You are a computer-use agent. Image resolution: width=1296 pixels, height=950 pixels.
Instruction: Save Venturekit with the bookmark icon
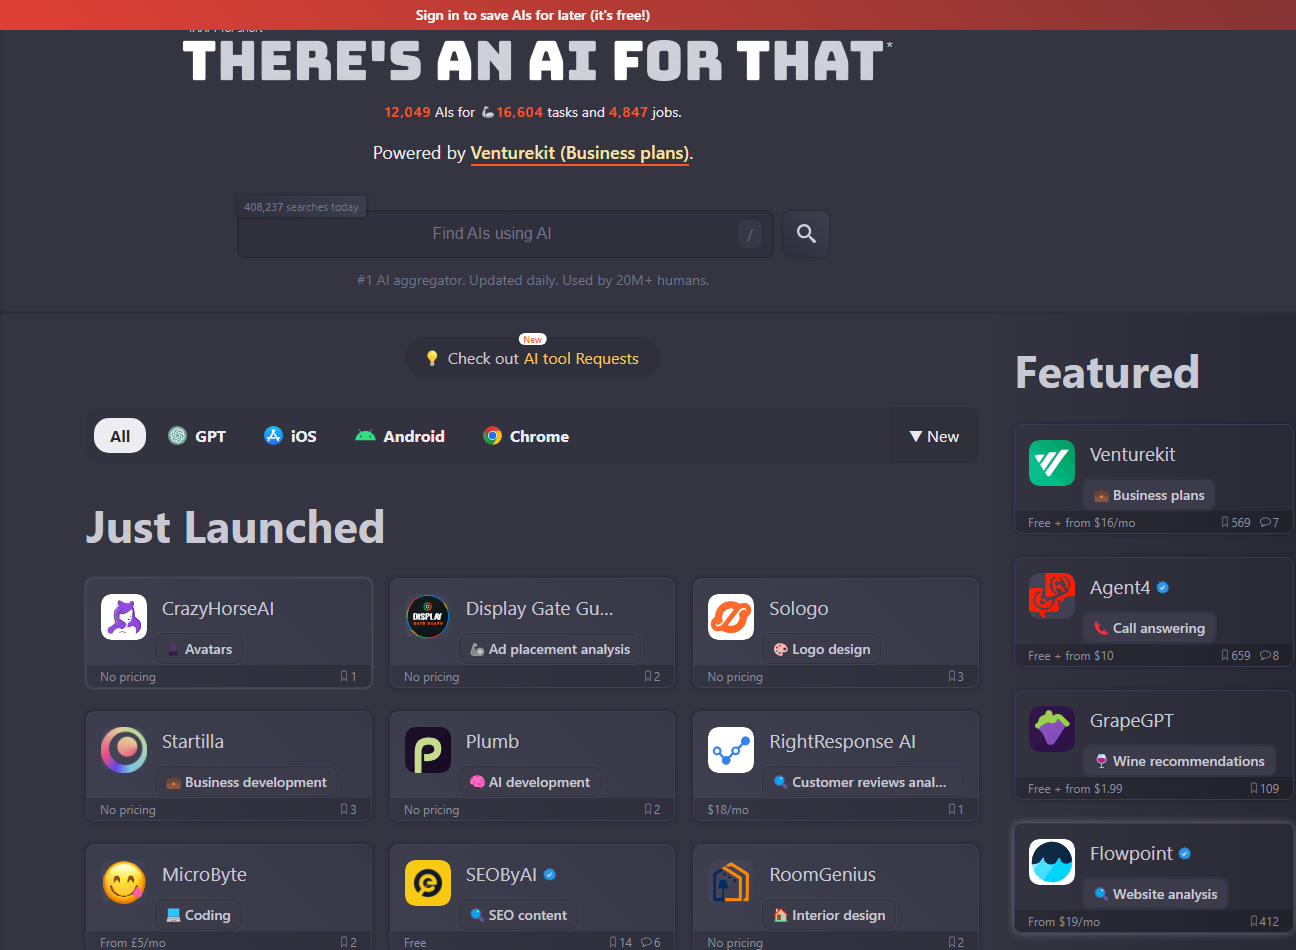pyautogui.click(x=1225, y=522)
